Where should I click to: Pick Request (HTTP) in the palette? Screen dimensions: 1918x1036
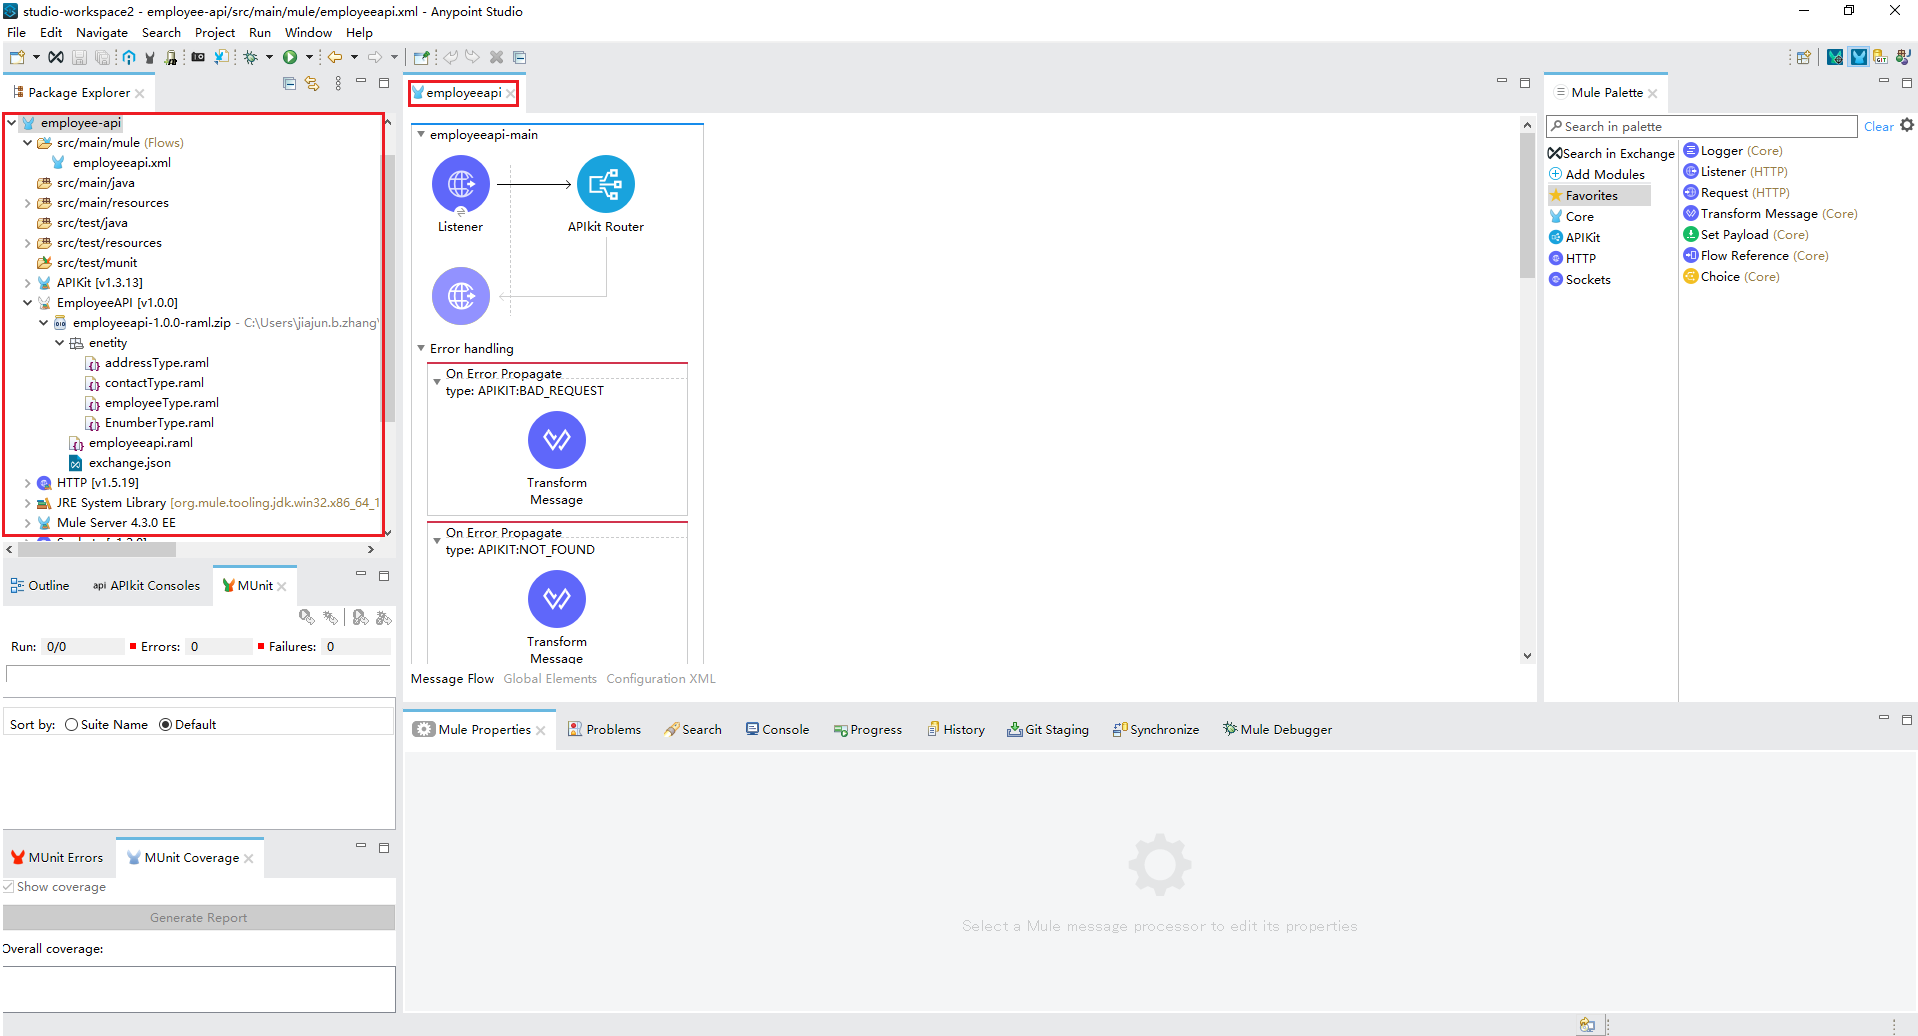pyautogui.click(x=1737, y=193)
